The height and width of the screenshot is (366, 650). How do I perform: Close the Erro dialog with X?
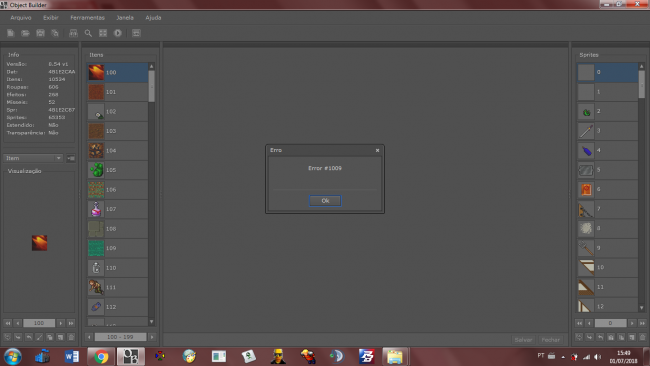point(377,150)
